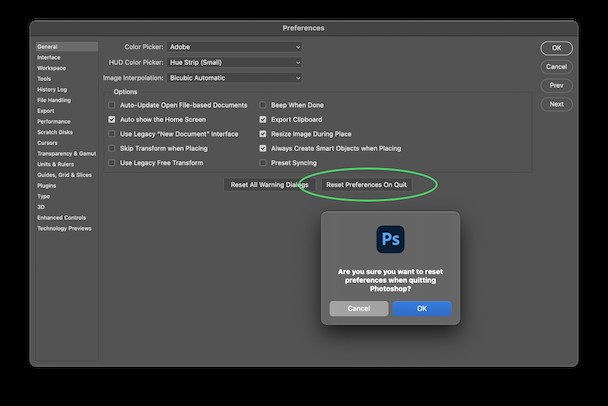Switch to Performance preferences
Screen dimensions: 608x406
[x=54, y=121]
